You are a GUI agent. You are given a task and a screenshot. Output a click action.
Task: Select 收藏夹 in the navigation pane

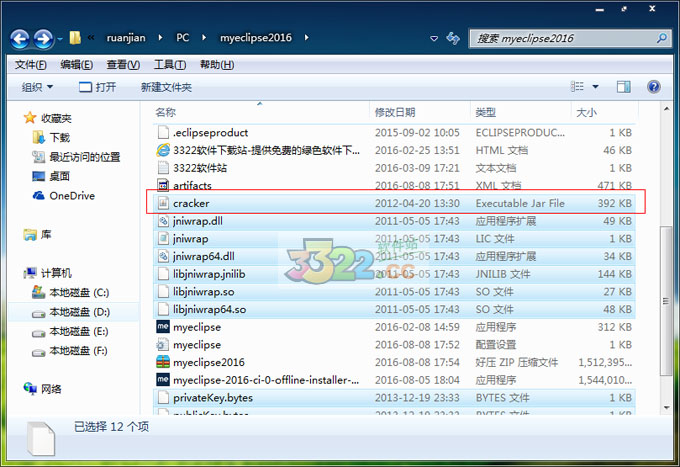point(56,118)
